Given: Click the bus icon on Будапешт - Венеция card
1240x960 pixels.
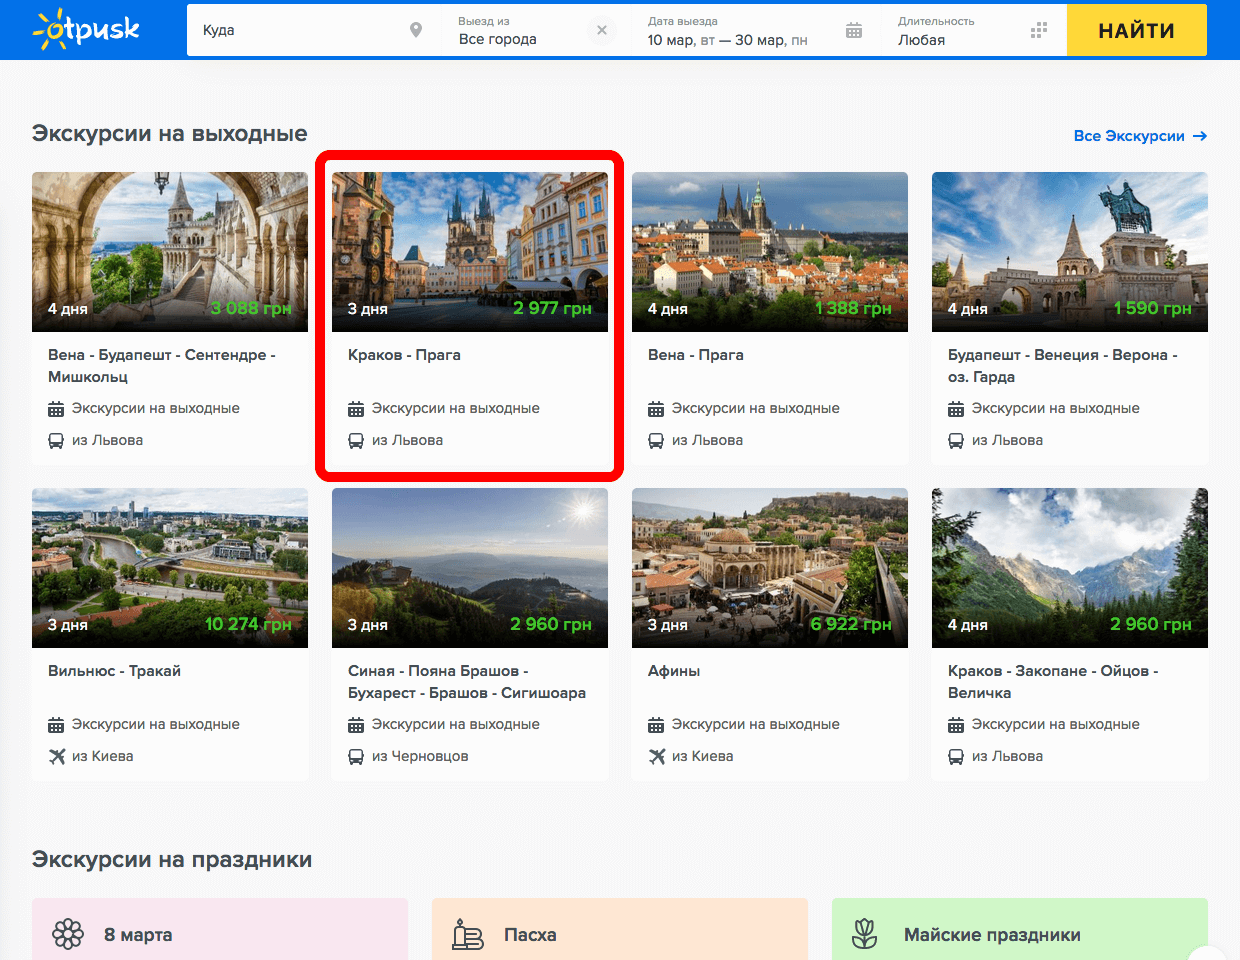Looking at the screenshot, I should (956, 440).
